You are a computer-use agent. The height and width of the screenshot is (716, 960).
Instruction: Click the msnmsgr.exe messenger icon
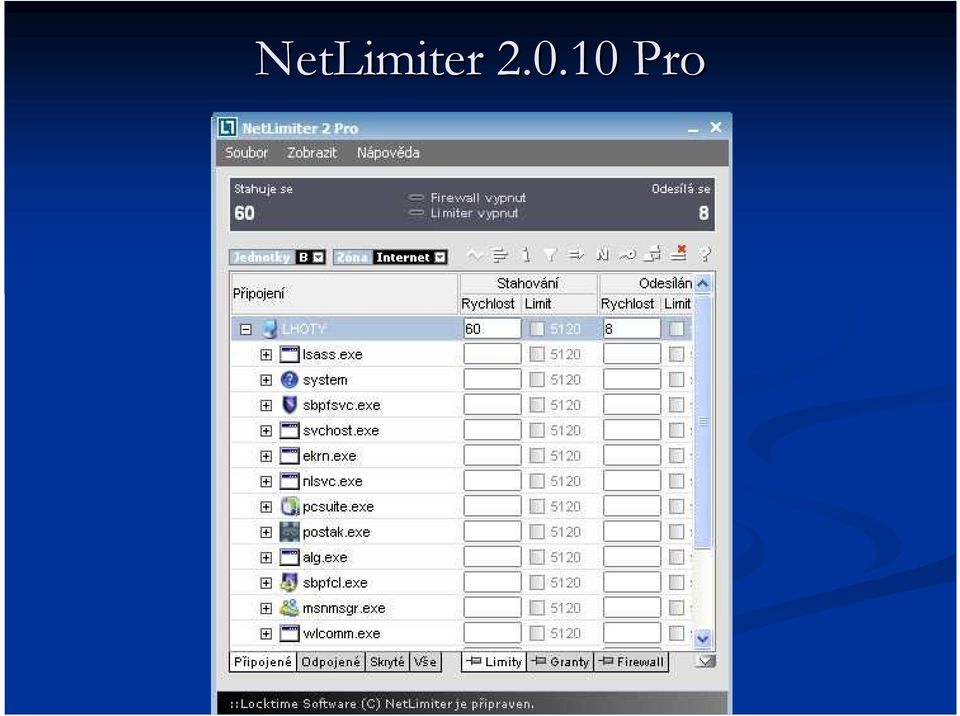click(289, 608)
